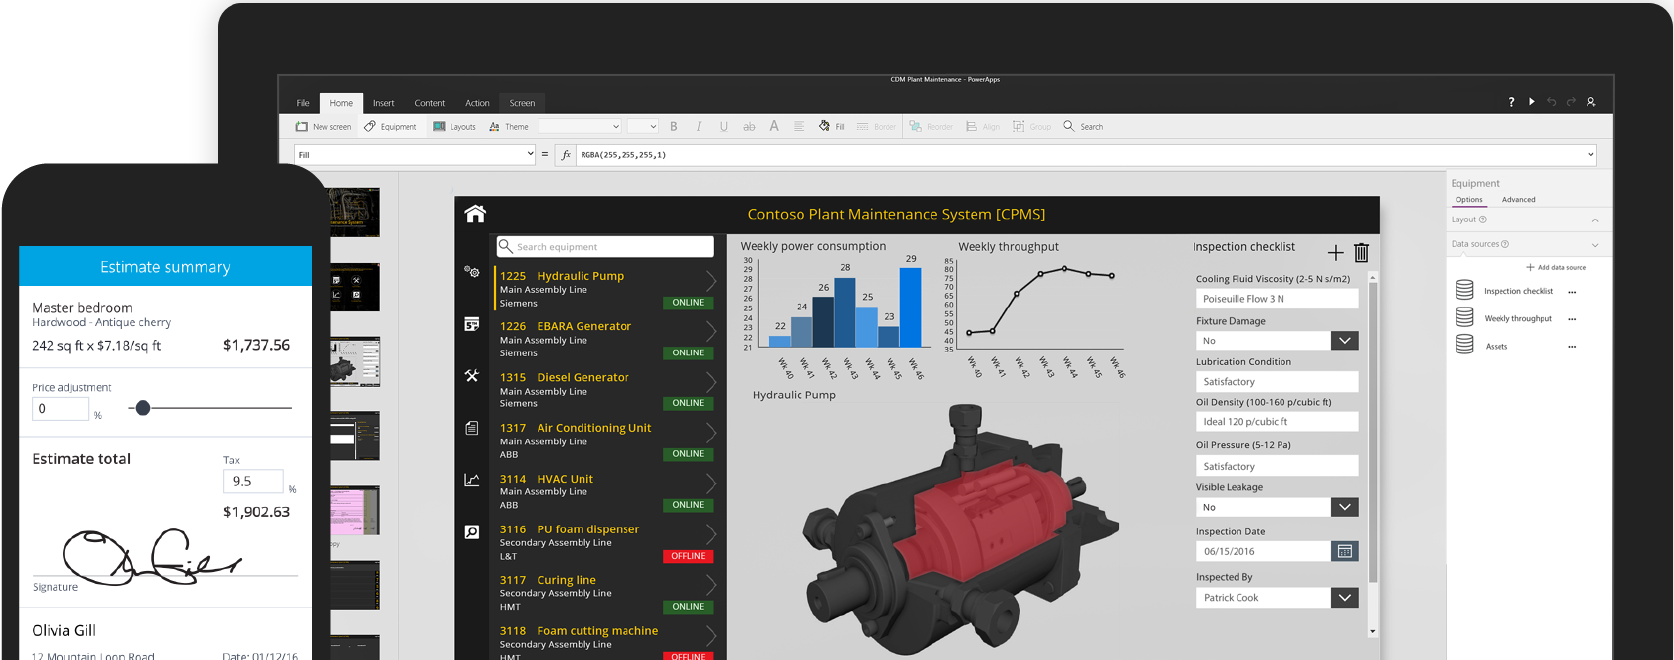The image size is (1674, 660).
Task: Open the font family dropdown in ribbon
Action: pos(580,127)
